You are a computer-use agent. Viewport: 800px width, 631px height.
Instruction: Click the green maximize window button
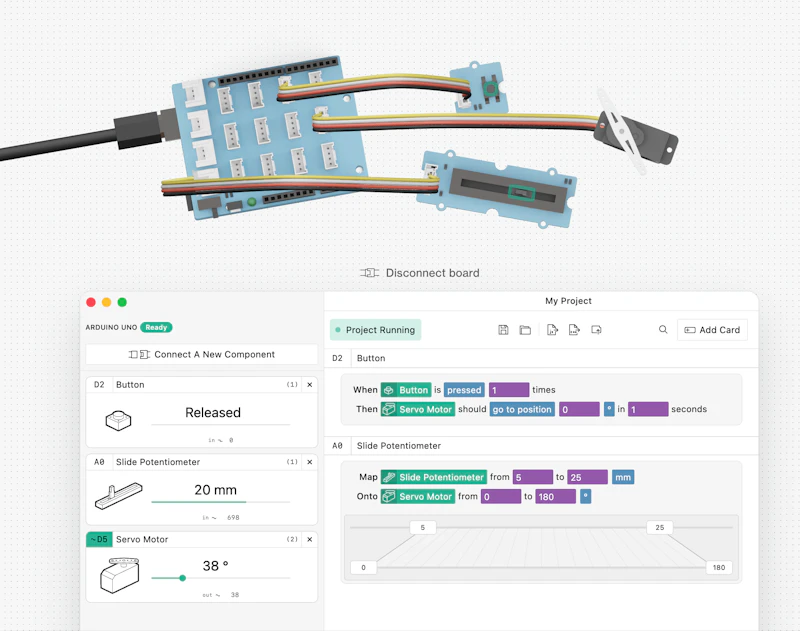click(x=122, y=302)
